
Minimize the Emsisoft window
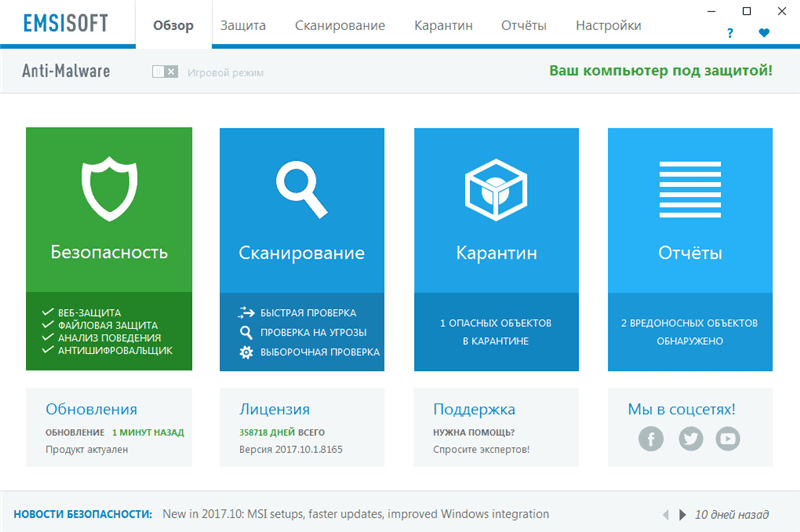[x=712, y=11]
